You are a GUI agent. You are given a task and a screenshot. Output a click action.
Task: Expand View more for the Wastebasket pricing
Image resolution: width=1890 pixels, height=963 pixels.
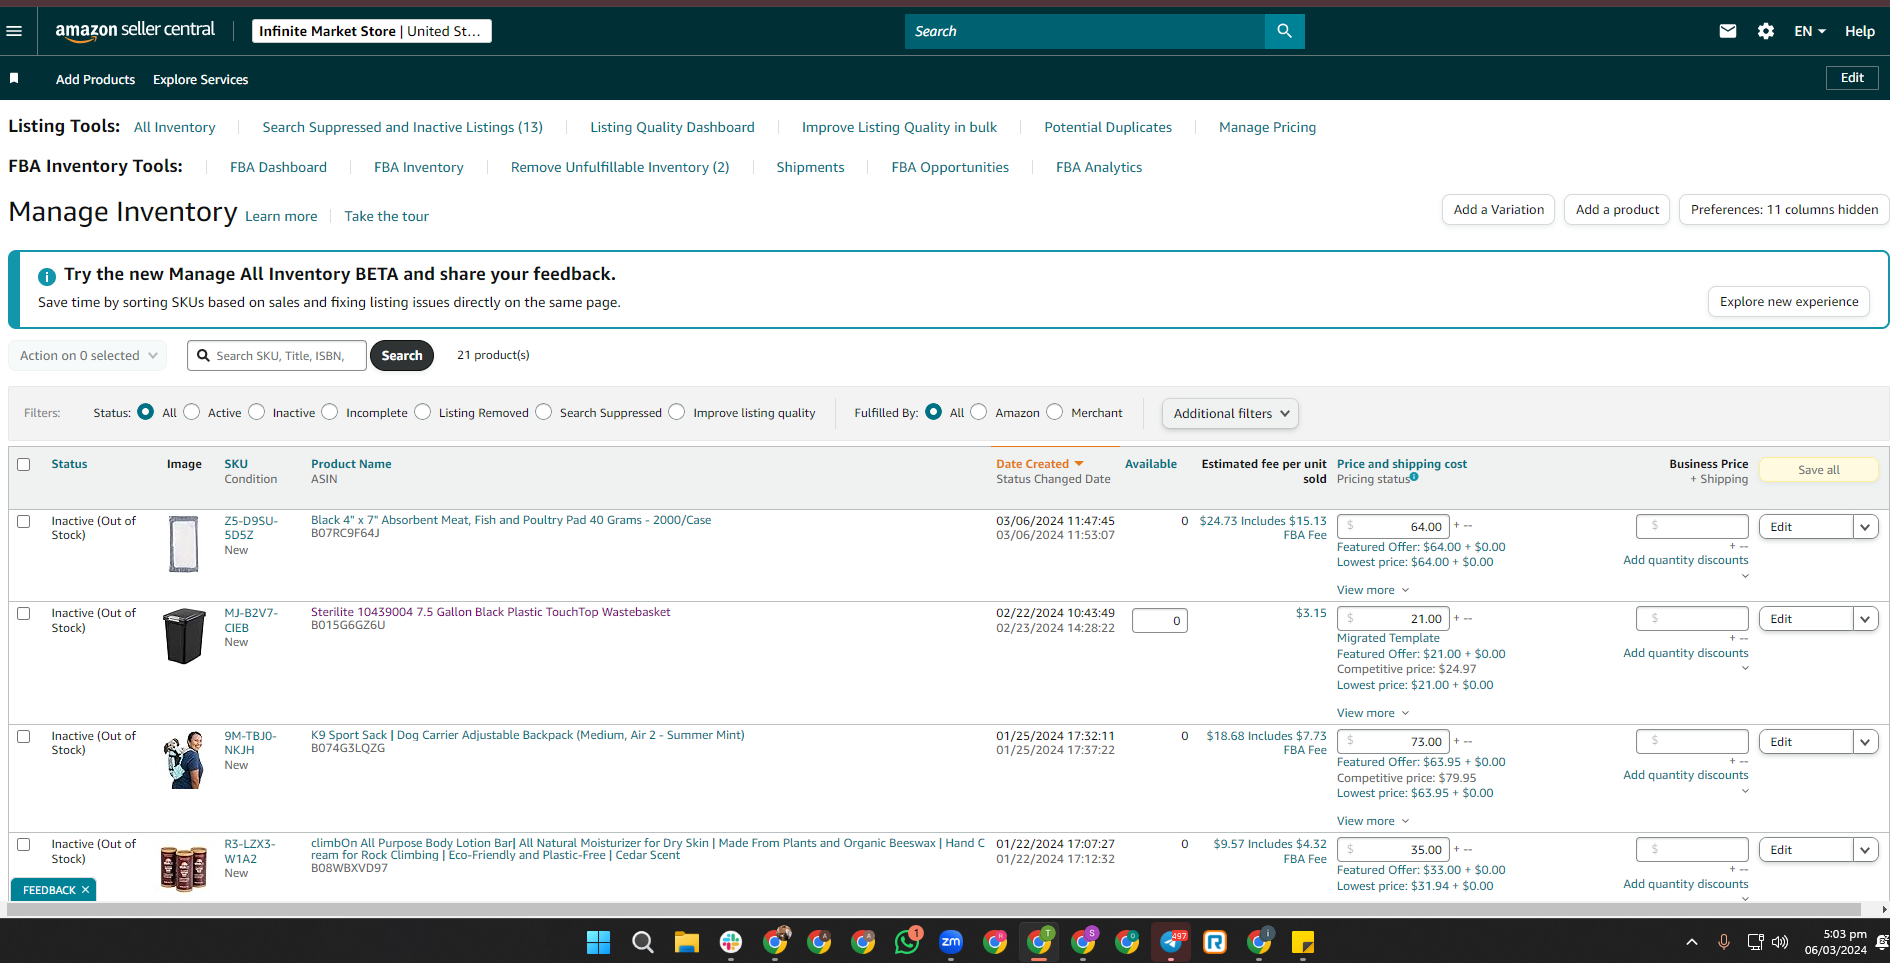pyautogui.click(x=1373, y=713)
